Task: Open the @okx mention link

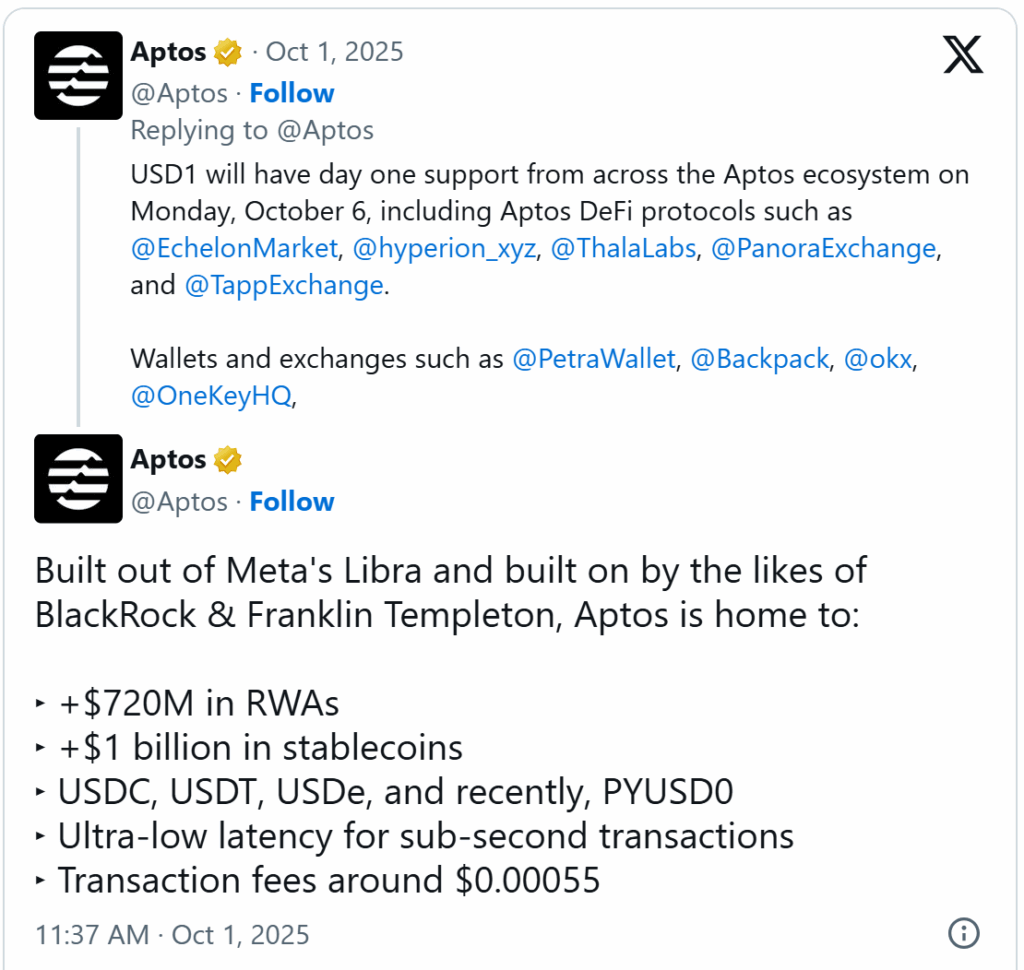Action: [878, 359]
